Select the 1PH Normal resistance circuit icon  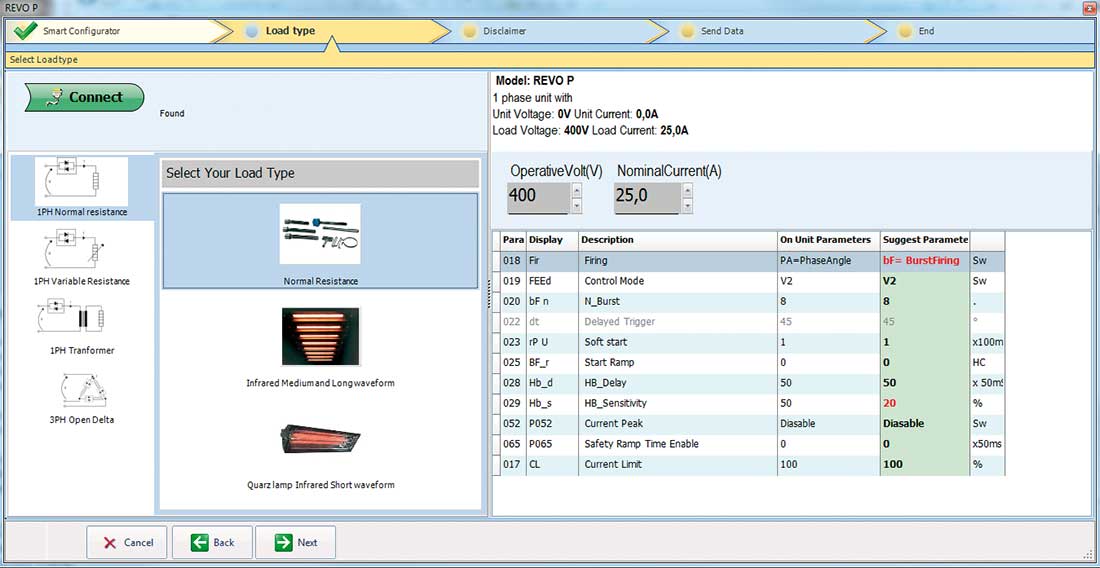81,181
